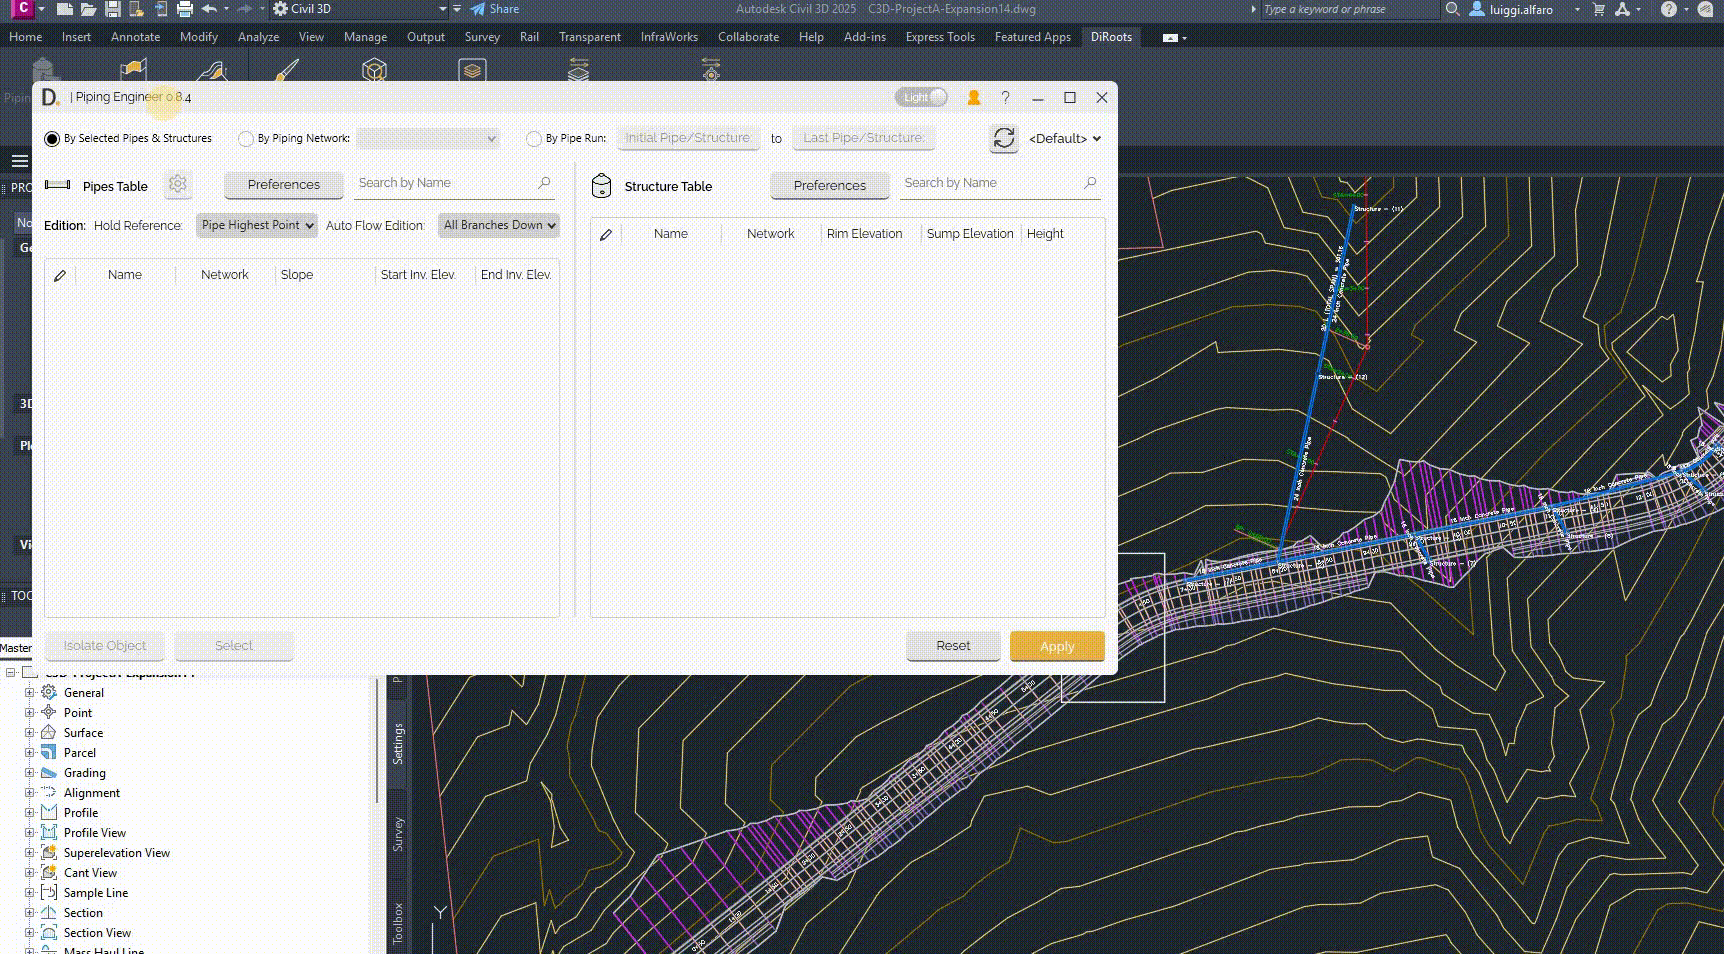
Task: Select By Selected Pipes & Structures option
Action: (x=52, y=139)
